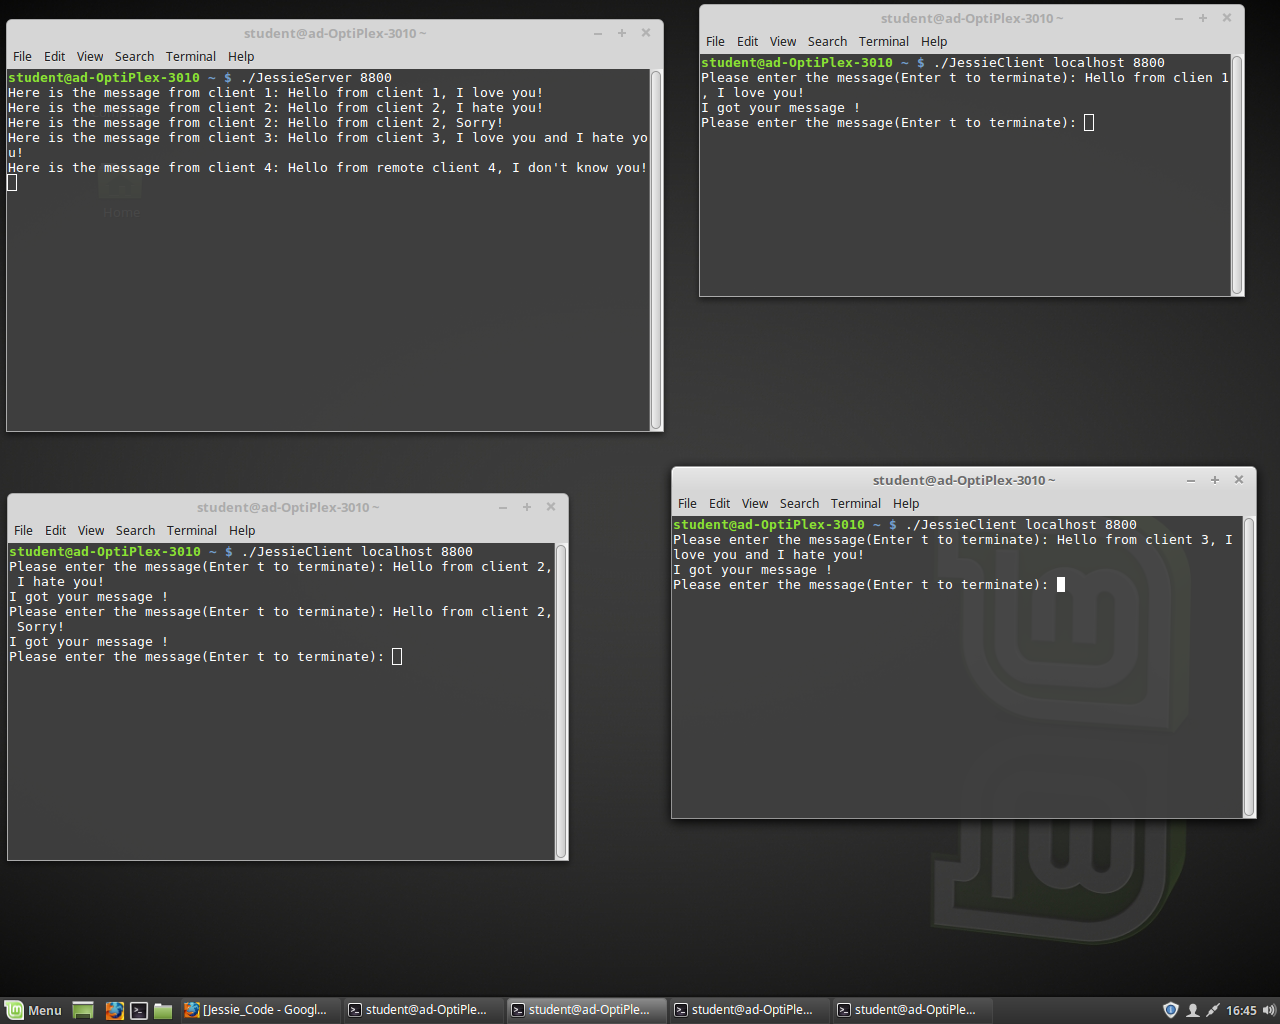Click the message input prompt in client 3 terminal
This screenshot has width=1280, height=1024.
[1061, 584]
